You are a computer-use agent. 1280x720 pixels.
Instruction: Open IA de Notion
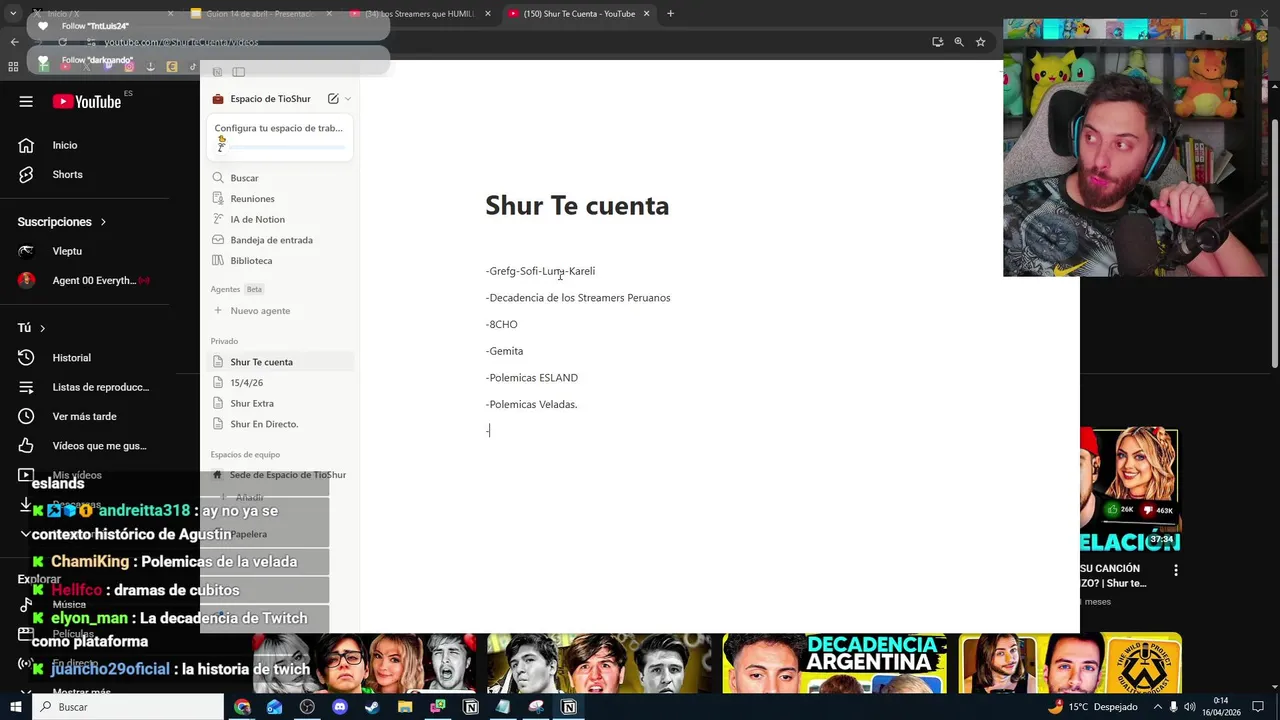(x=257, y=219)
